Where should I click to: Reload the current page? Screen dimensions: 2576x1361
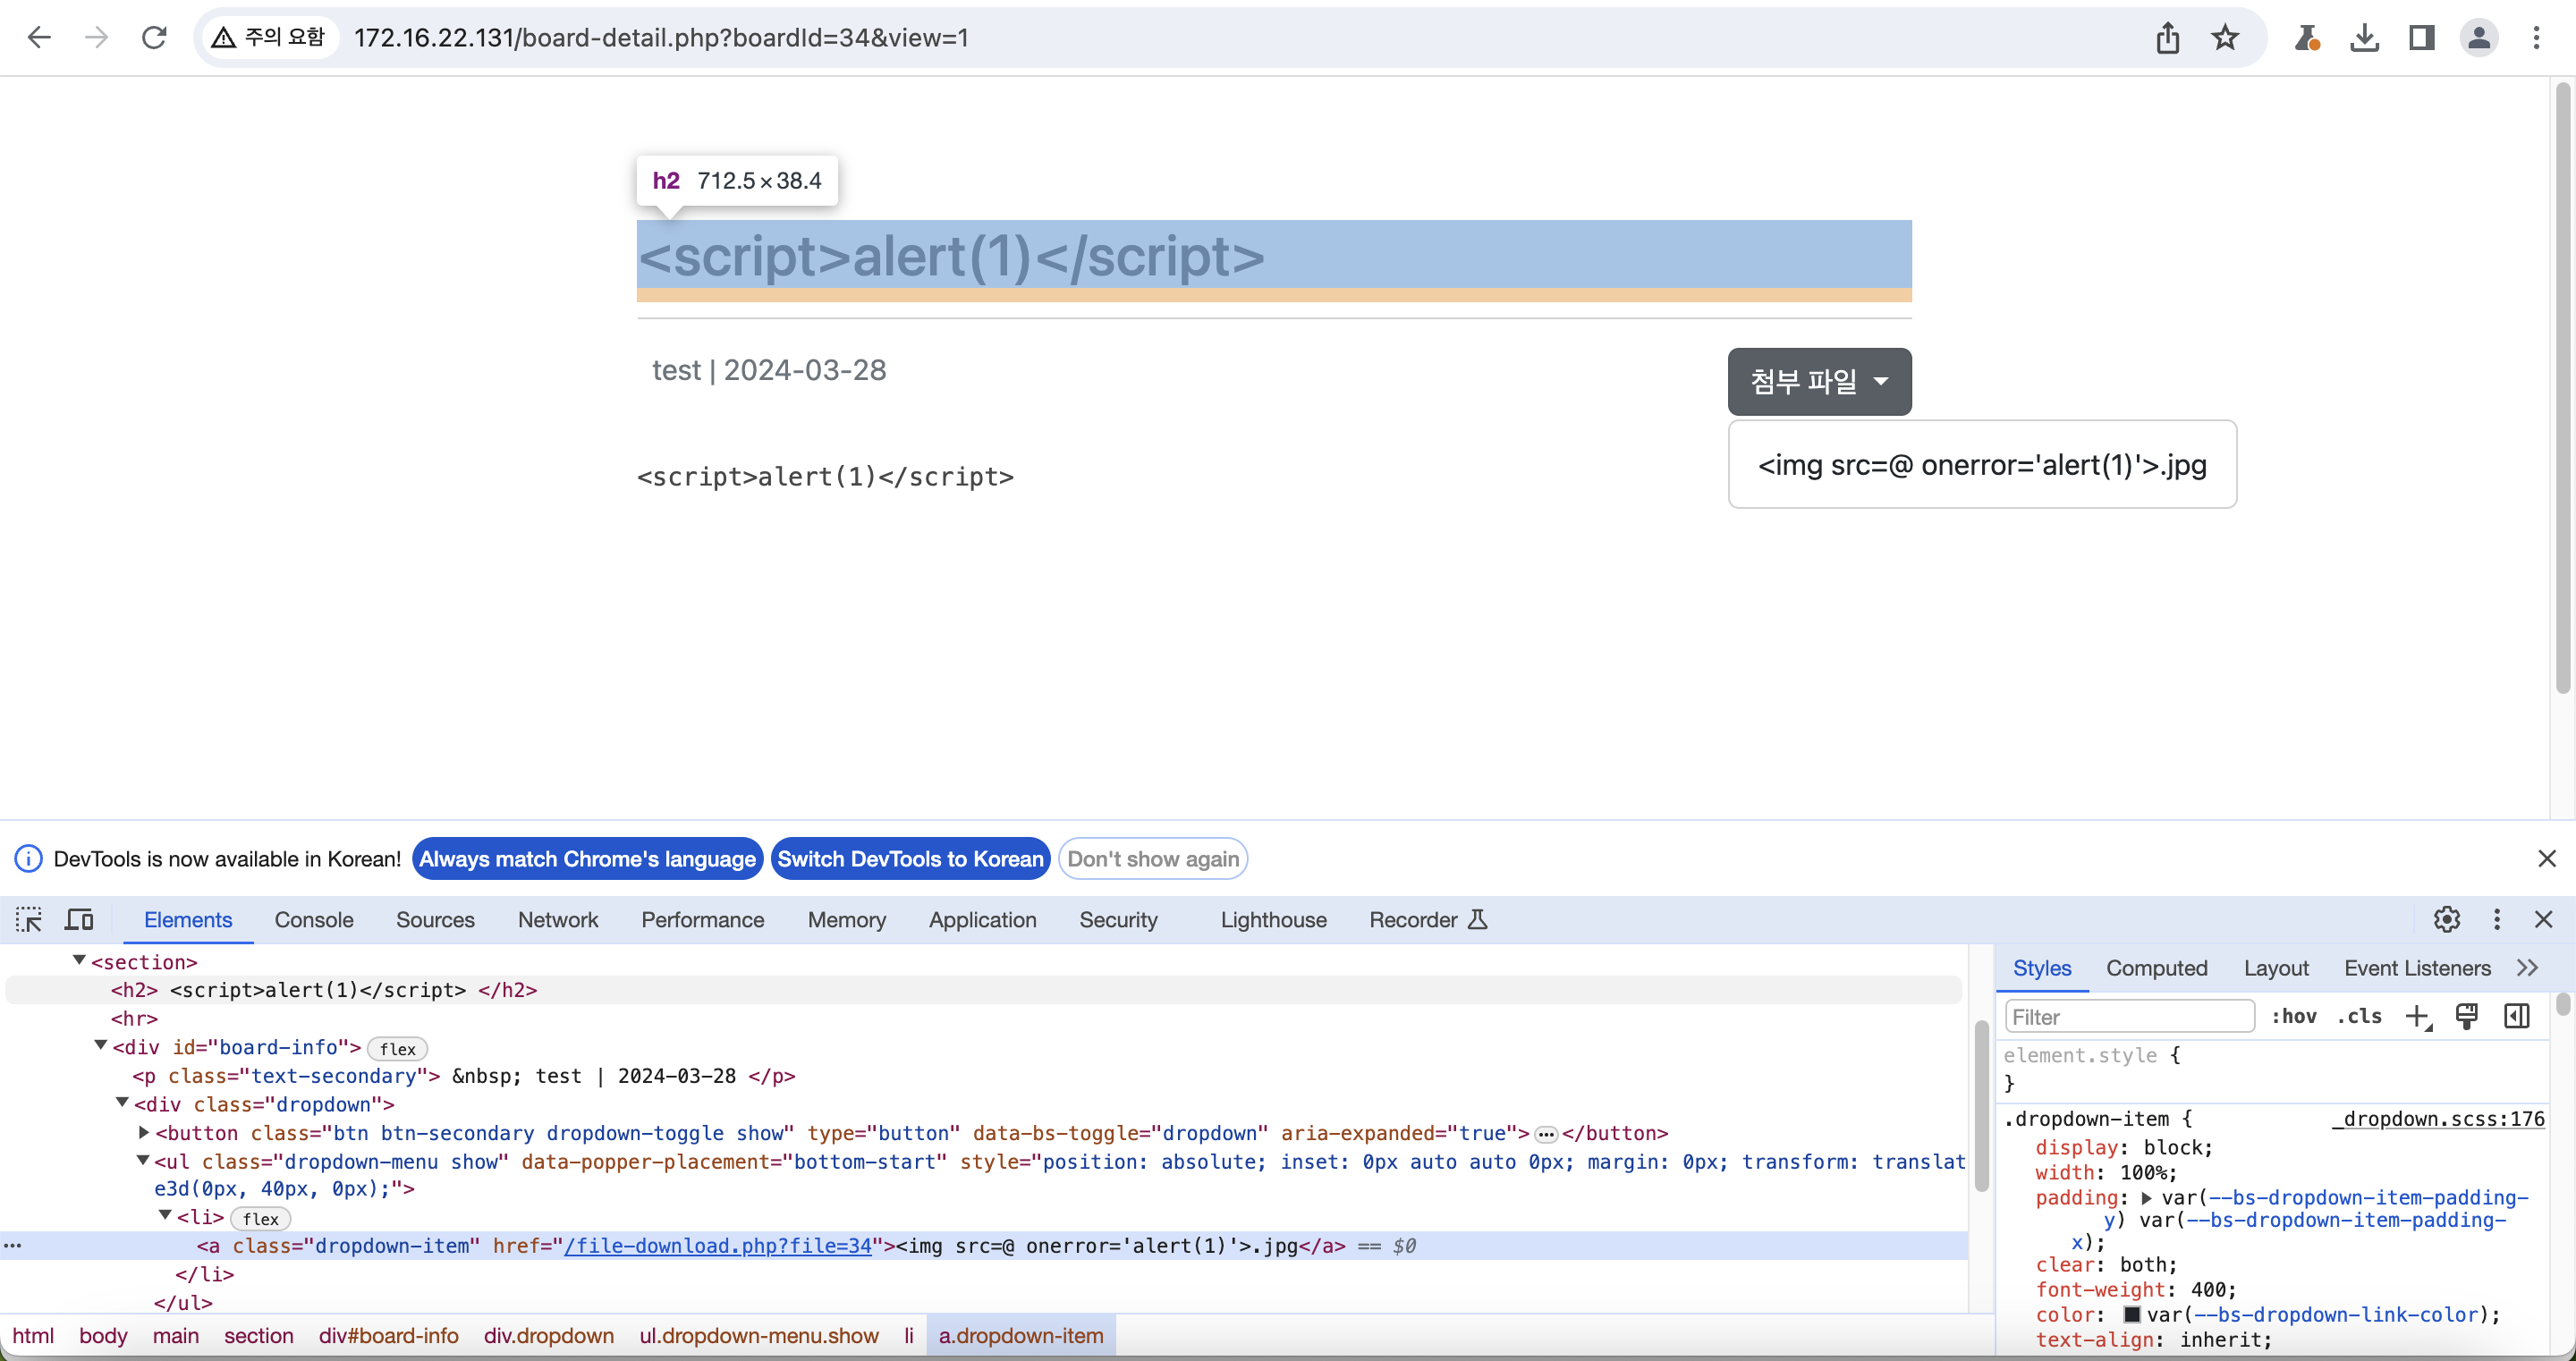(153, 38)
